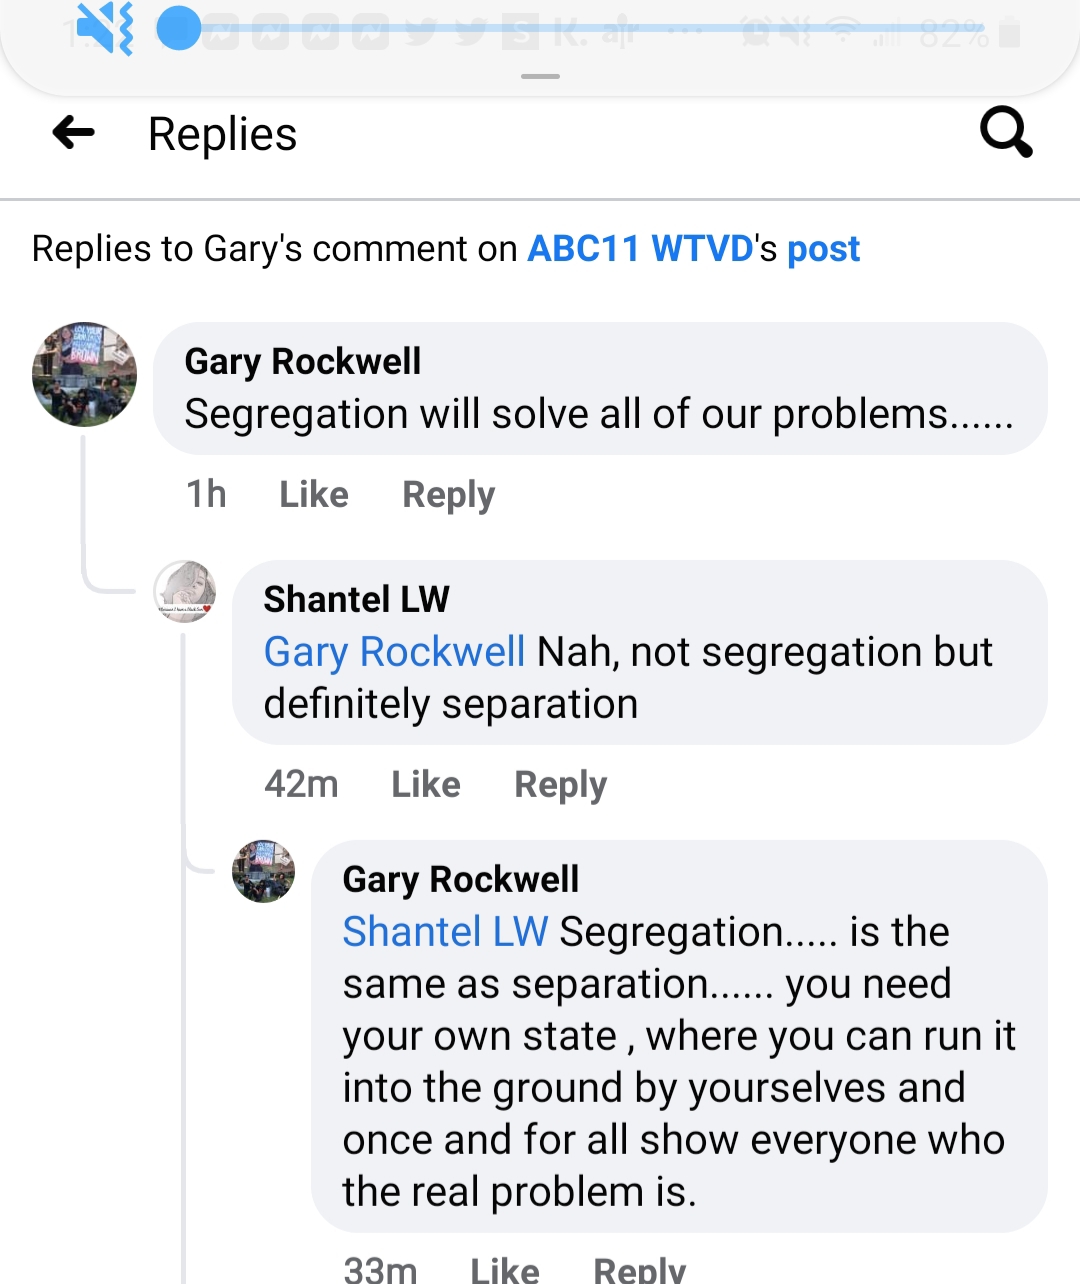Reply to Shantel LW's separation comment
The width and height of the screenshot is (1080, 1284).
560,784
